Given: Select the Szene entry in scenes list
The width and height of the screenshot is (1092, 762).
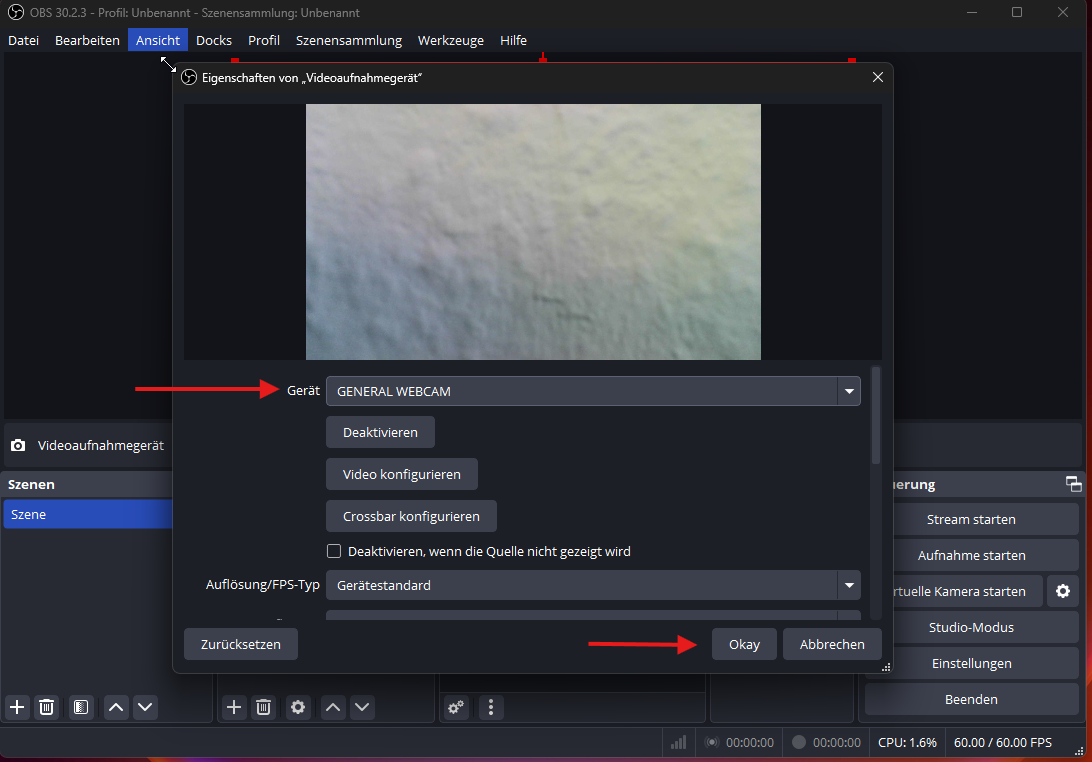Looking at the screenshot, I should [x=88, y=514].
